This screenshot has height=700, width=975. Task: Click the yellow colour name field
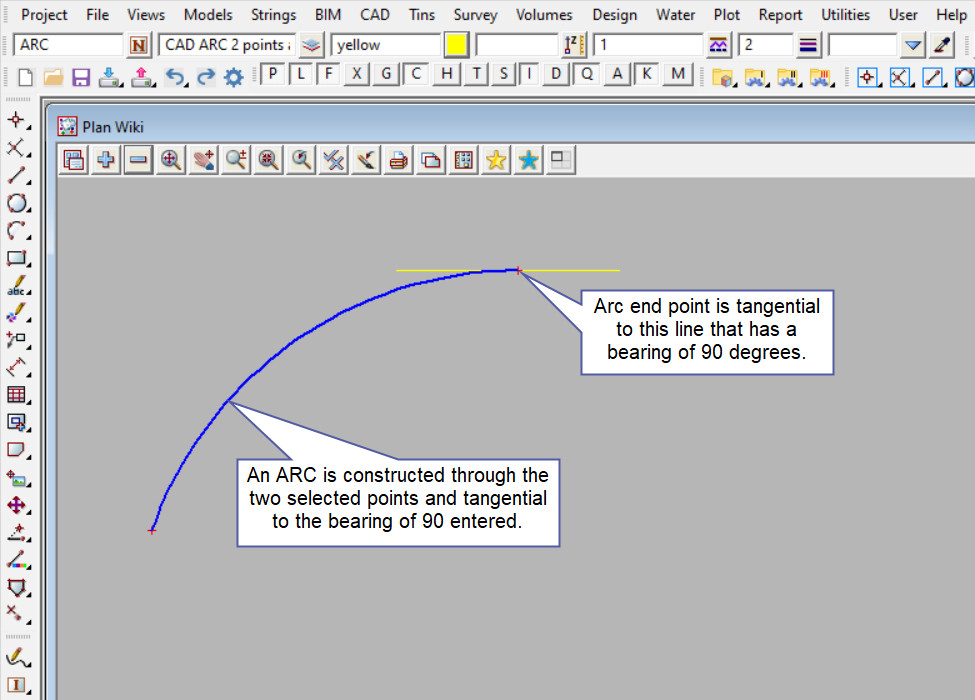pyautogui.click(x=386, y=45)
